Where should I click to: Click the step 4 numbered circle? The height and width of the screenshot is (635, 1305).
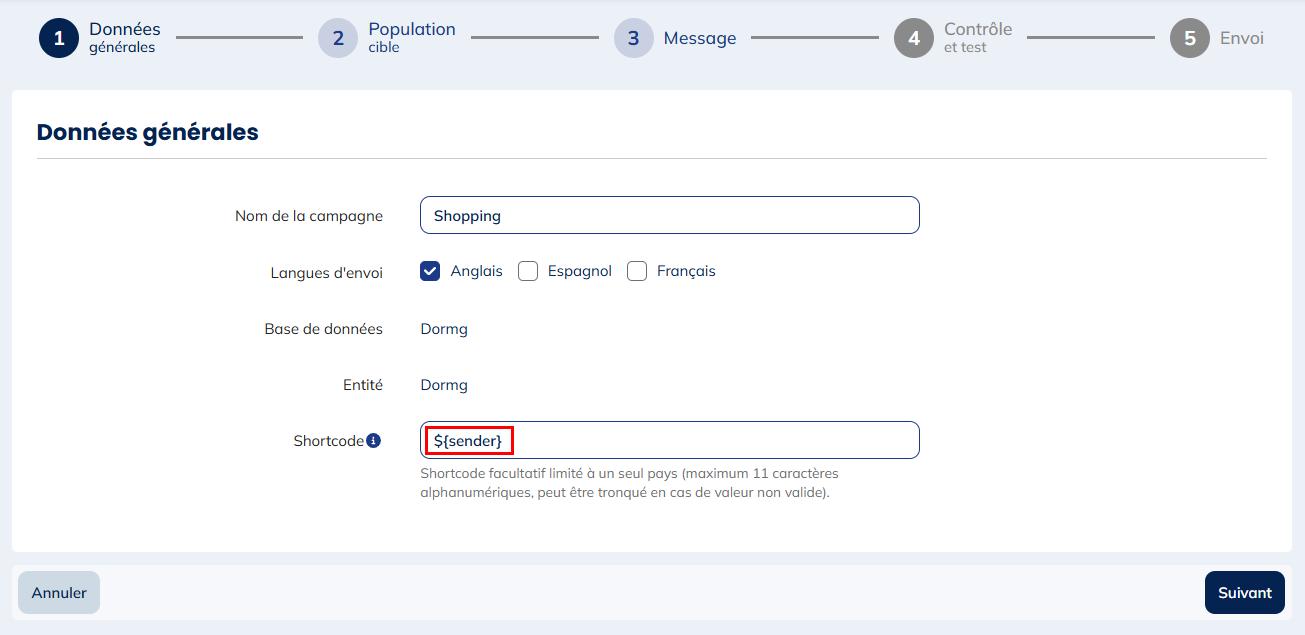click(x=914, y=38)
